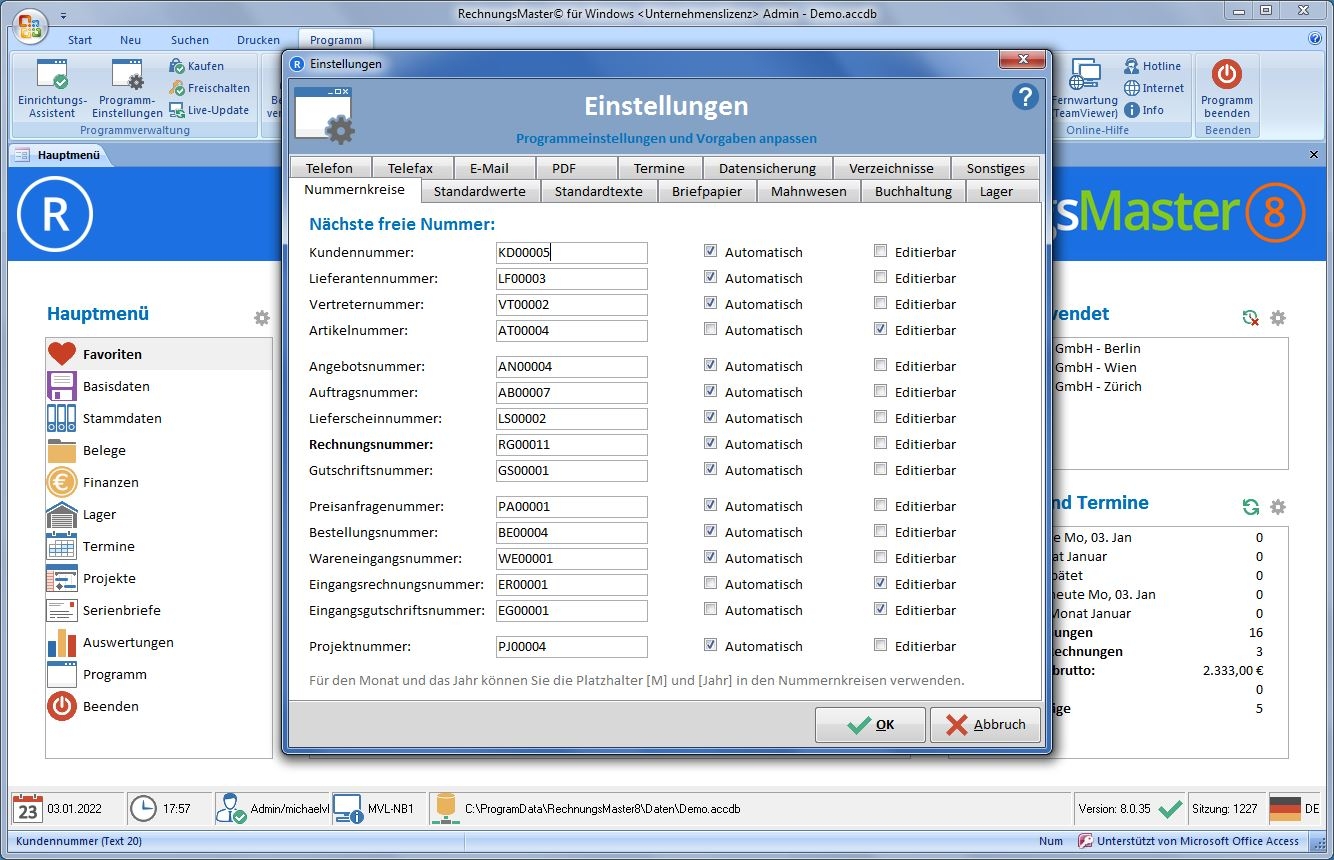Click the MVL-NB1 computer status icon

[348, 808]
